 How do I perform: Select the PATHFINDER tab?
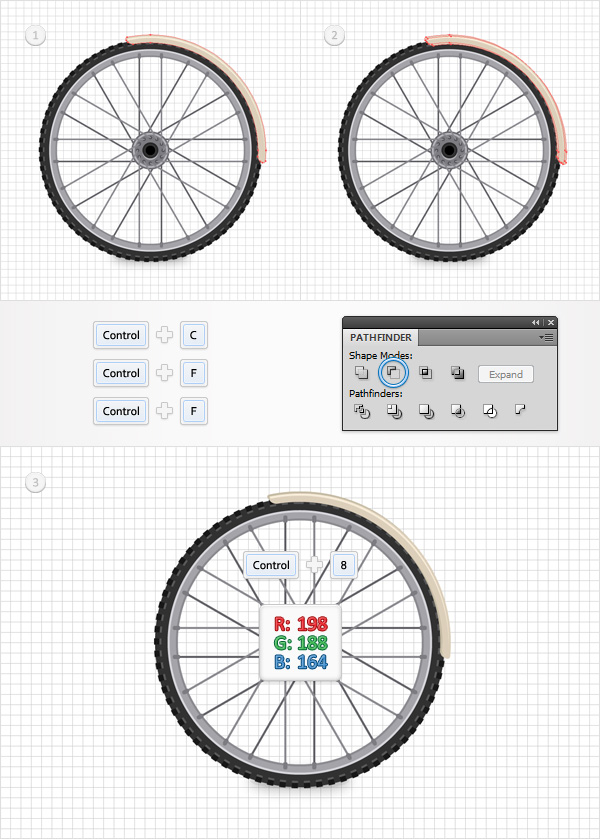(381, 338)
